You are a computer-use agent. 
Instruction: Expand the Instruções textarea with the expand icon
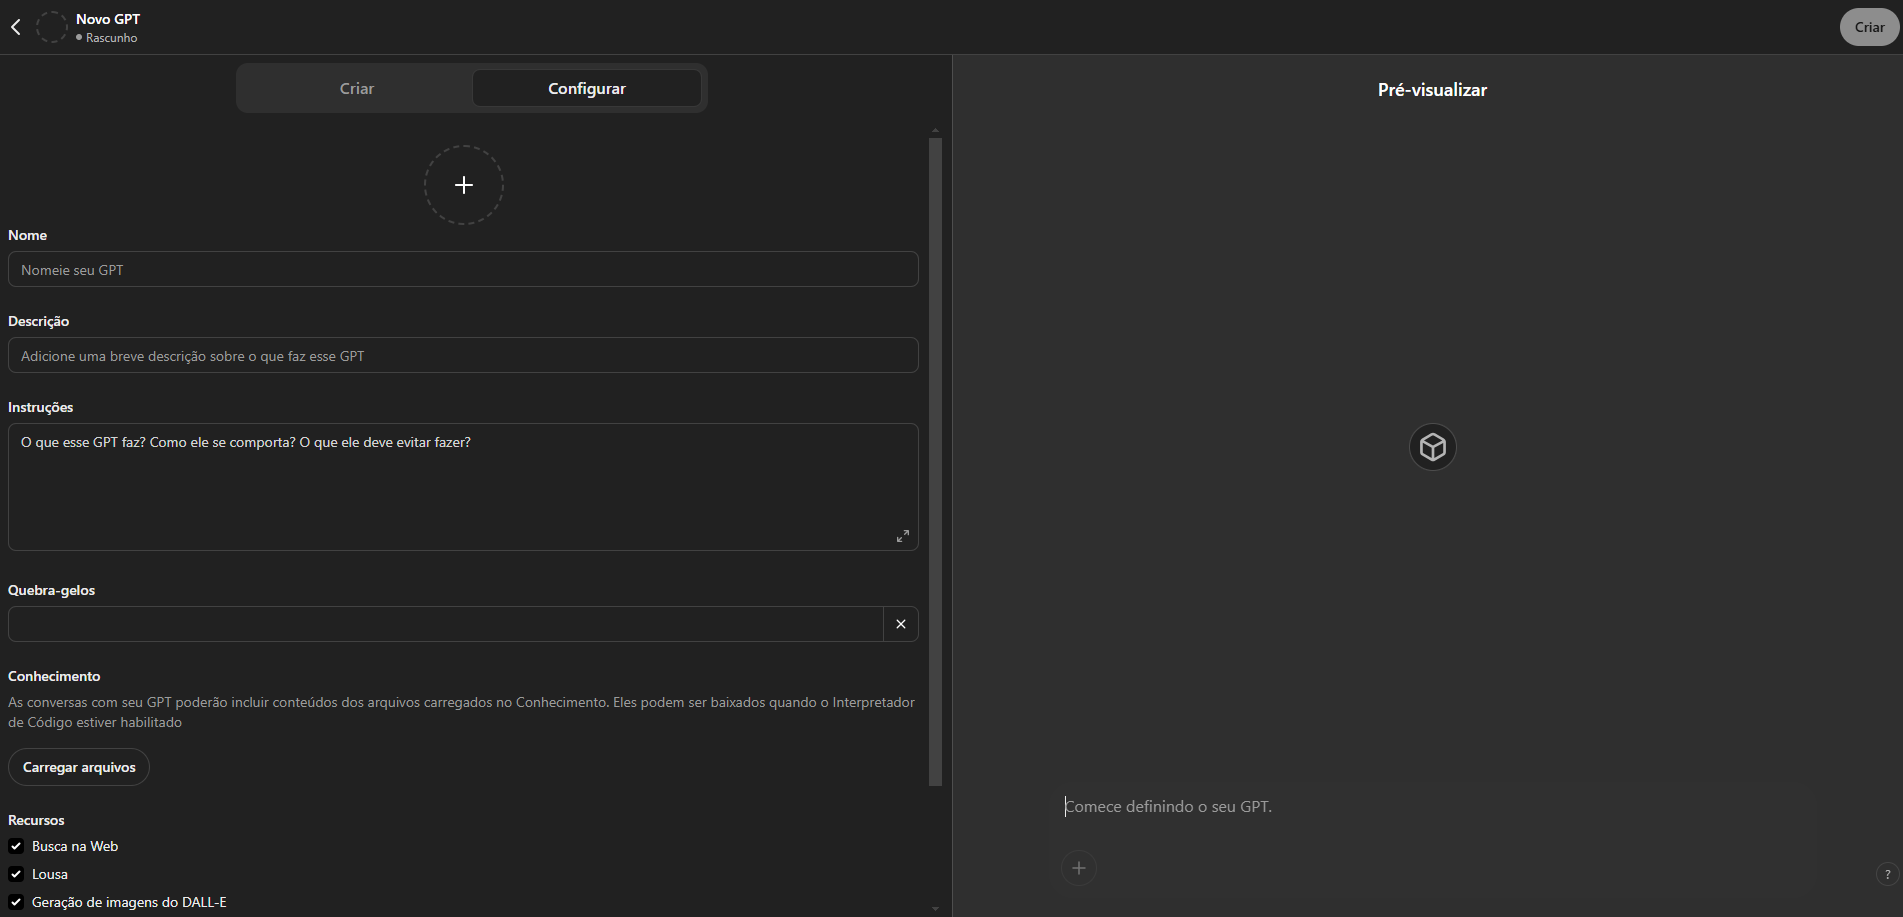click(x=902, y=536)
